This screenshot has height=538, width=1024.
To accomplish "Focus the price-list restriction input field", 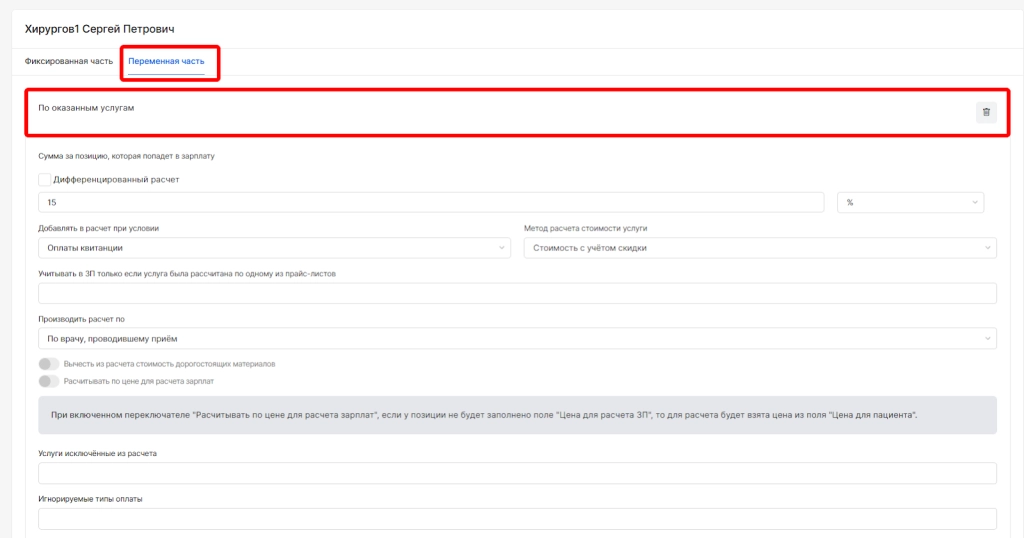I will pos(516,294).
